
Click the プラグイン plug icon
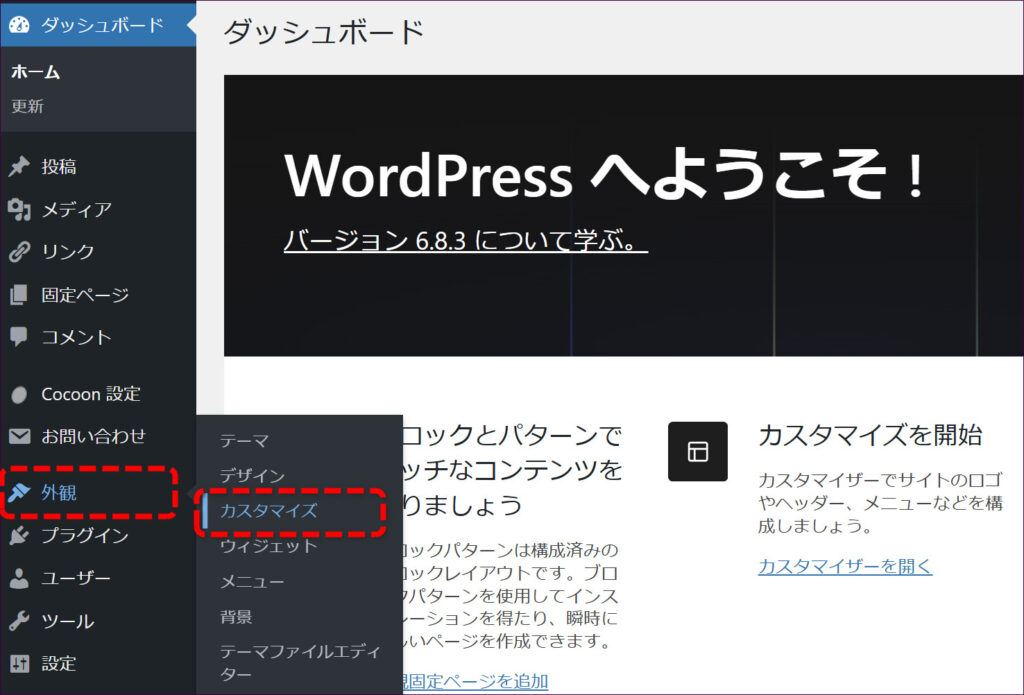click(19, 536)
